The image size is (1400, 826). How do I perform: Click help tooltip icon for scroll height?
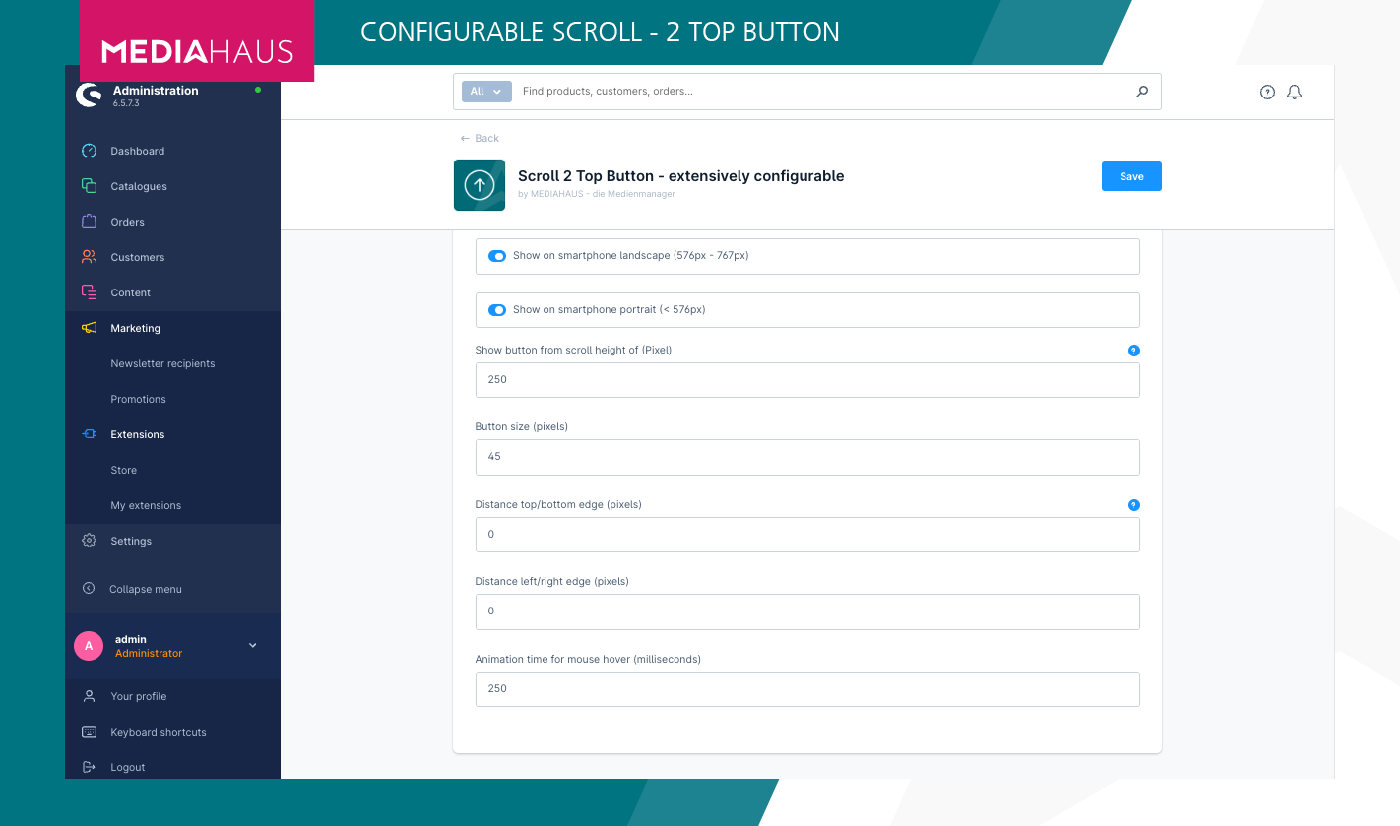(x=1133, y=351)
